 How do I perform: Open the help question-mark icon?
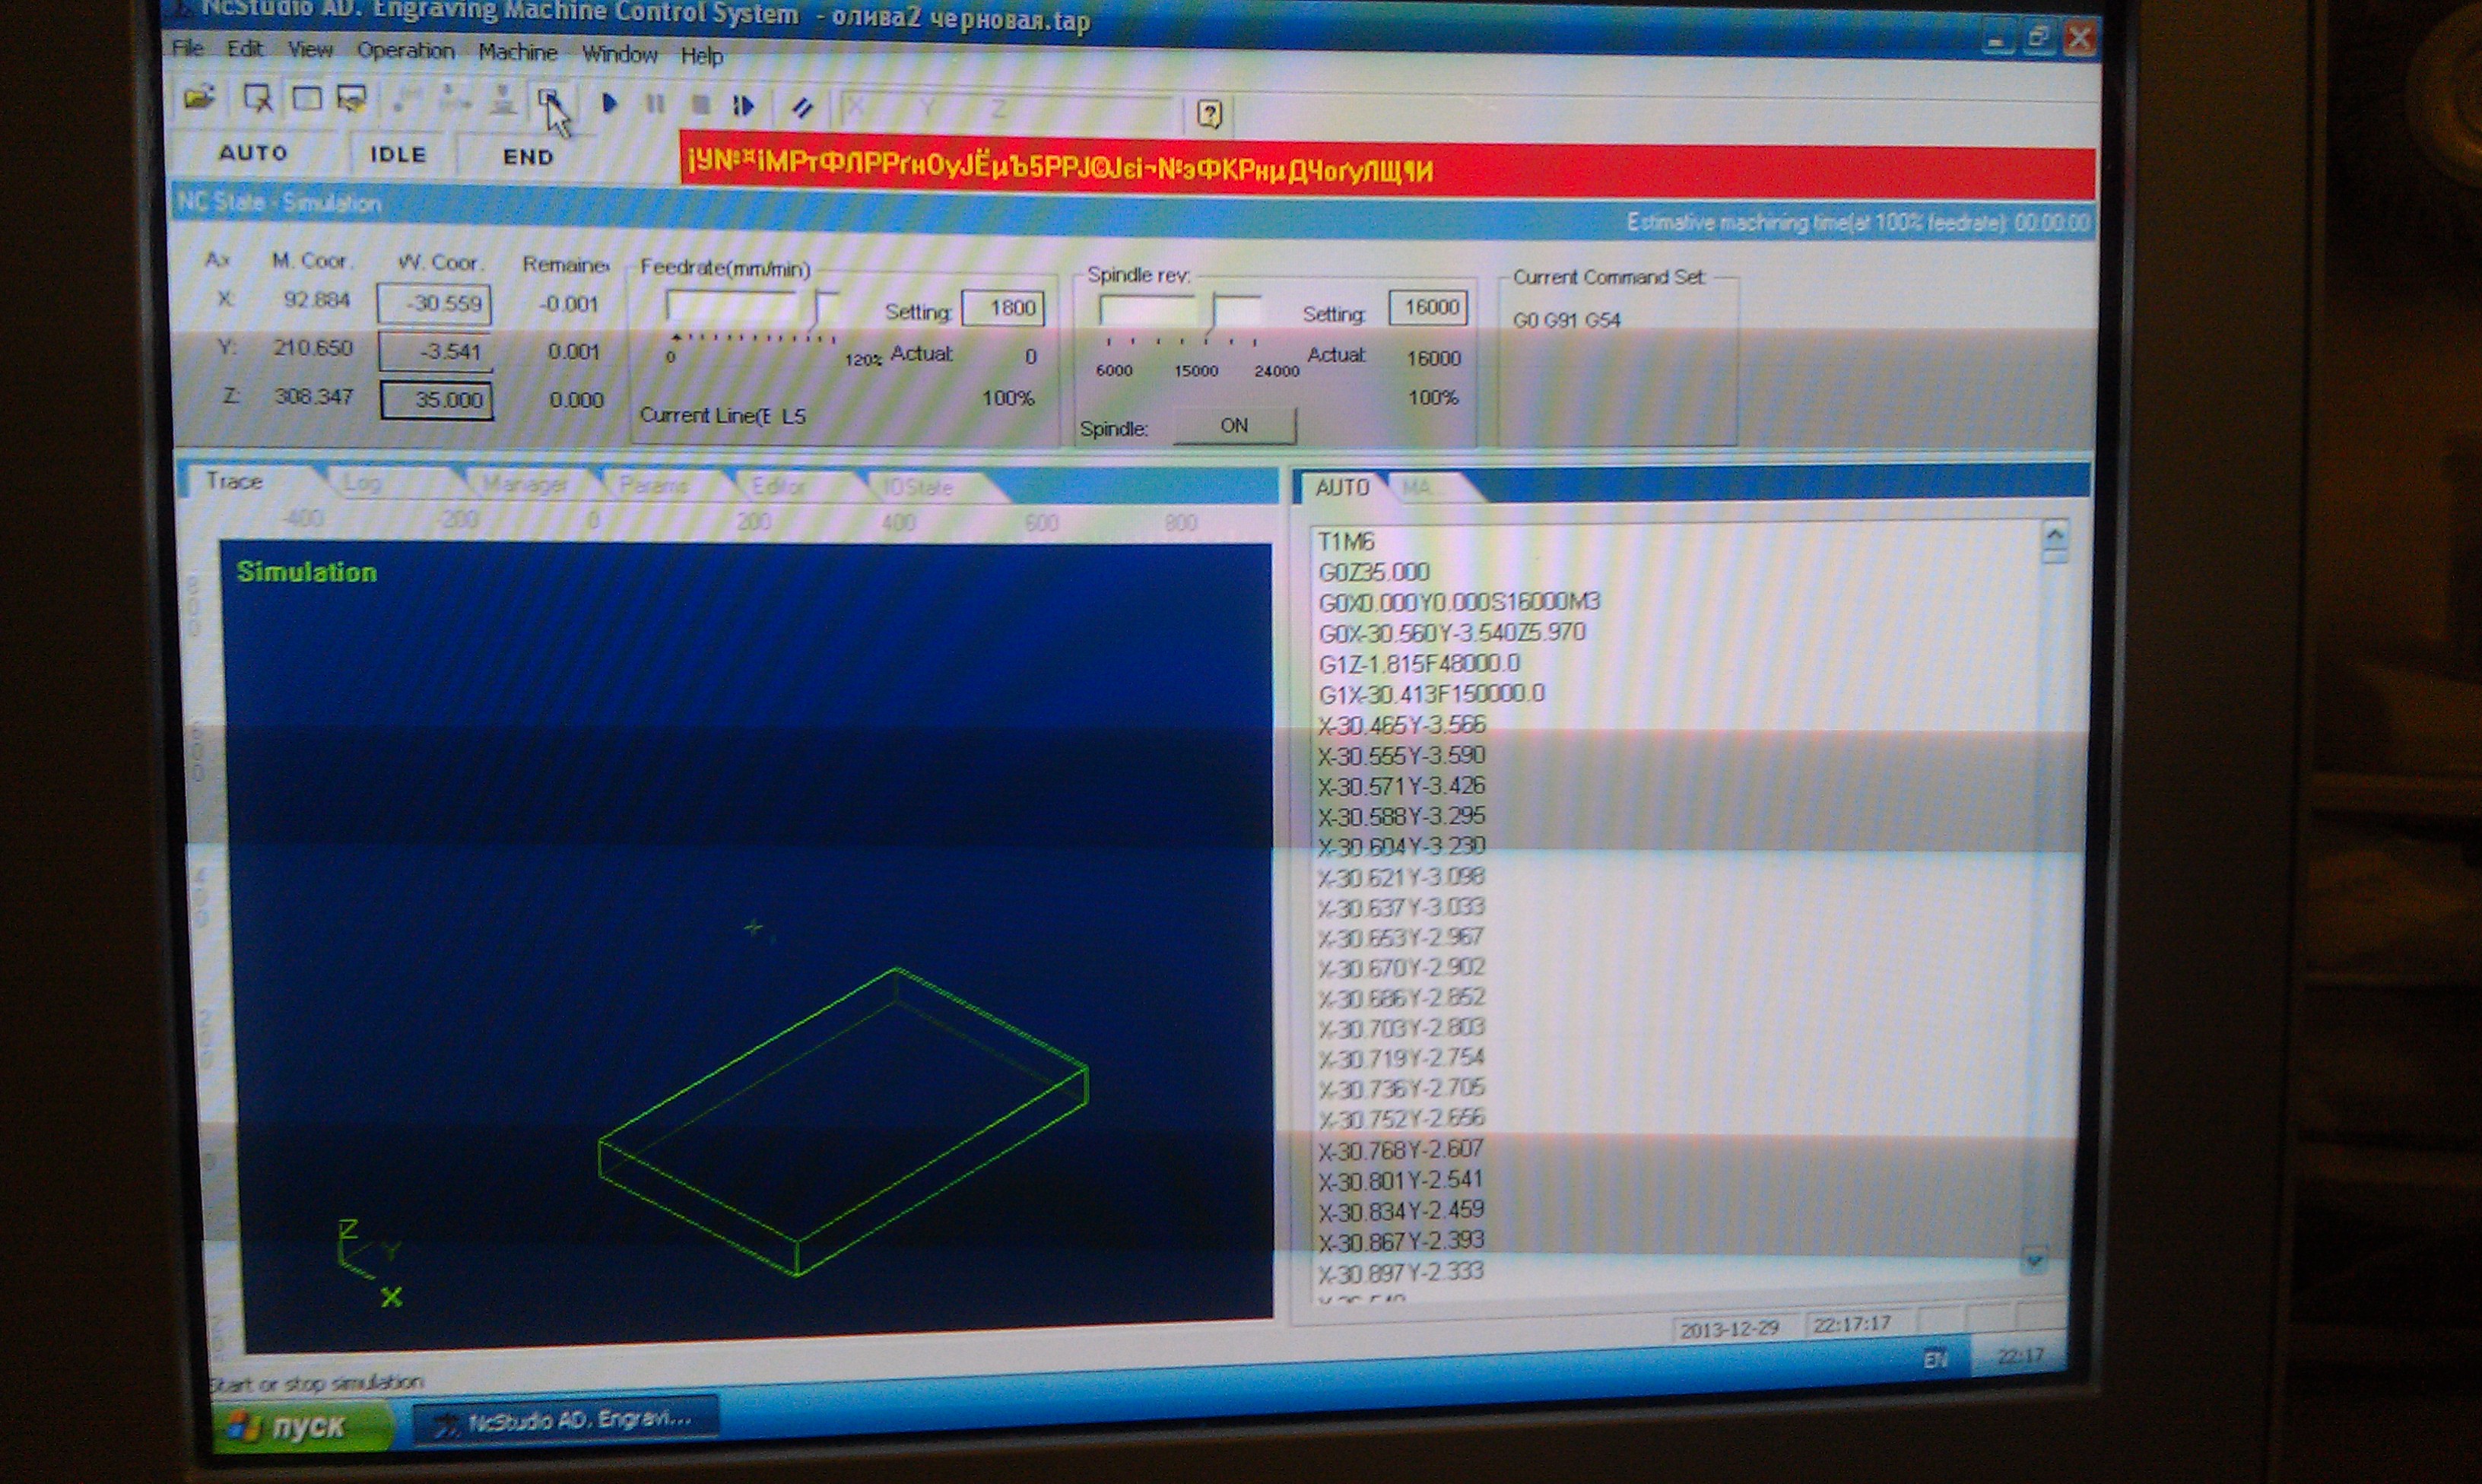coord(1209,115)
